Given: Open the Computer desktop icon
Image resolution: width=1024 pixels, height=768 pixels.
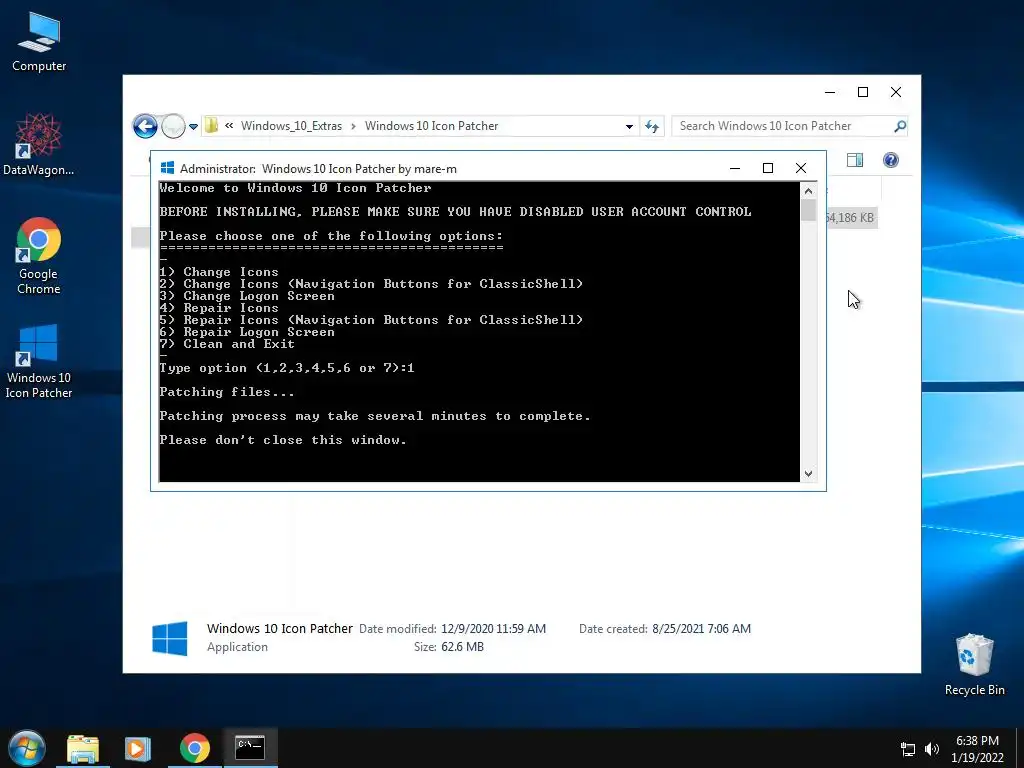Looking at the screenshot, I should click(x=39, y=42).
